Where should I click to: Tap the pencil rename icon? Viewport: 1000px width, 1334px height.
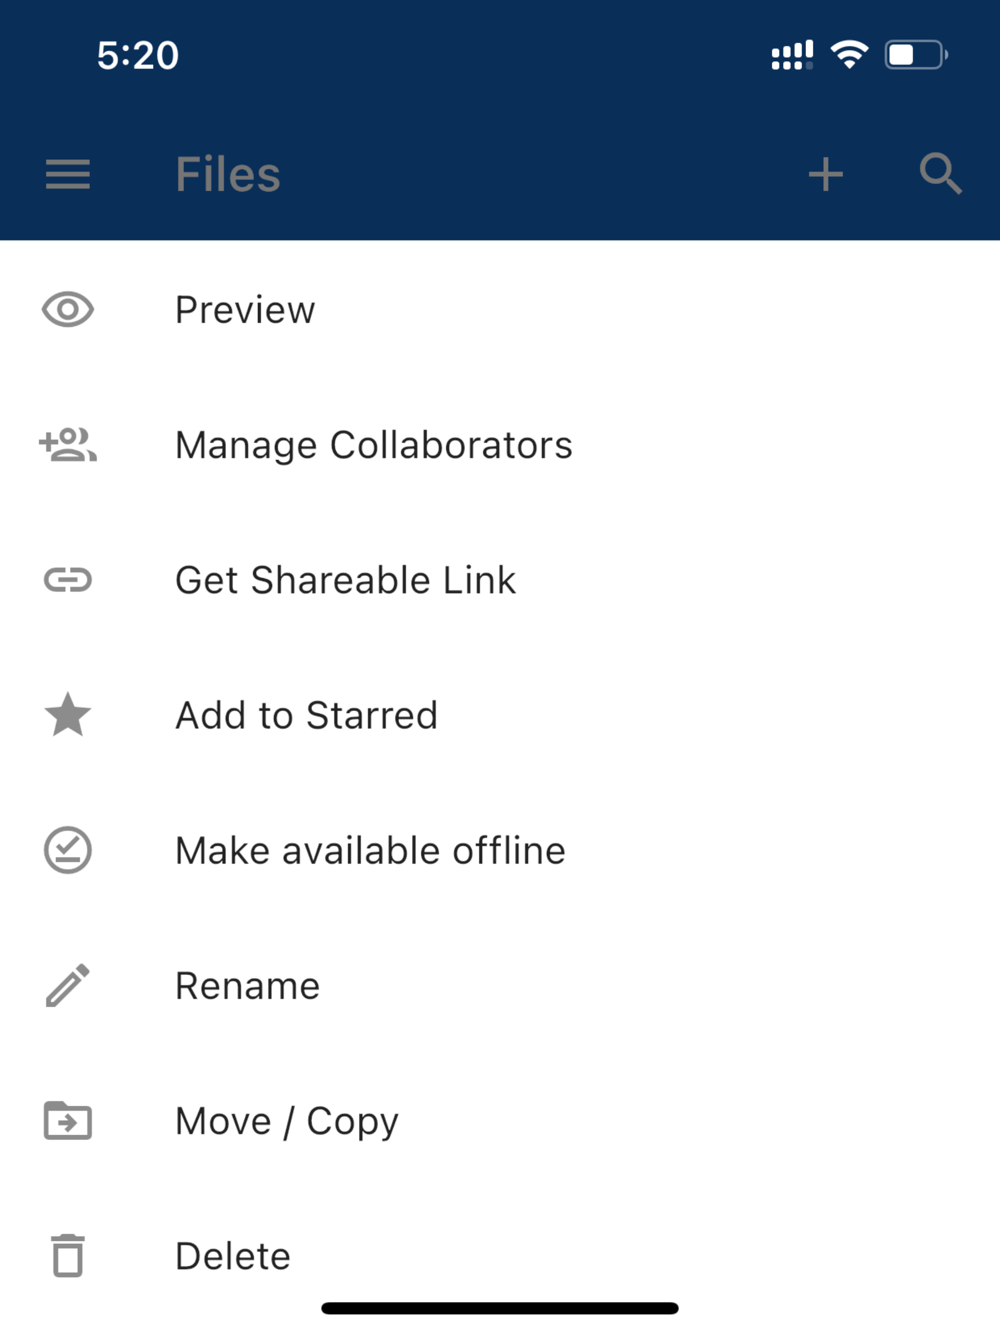tap(68, 985)
